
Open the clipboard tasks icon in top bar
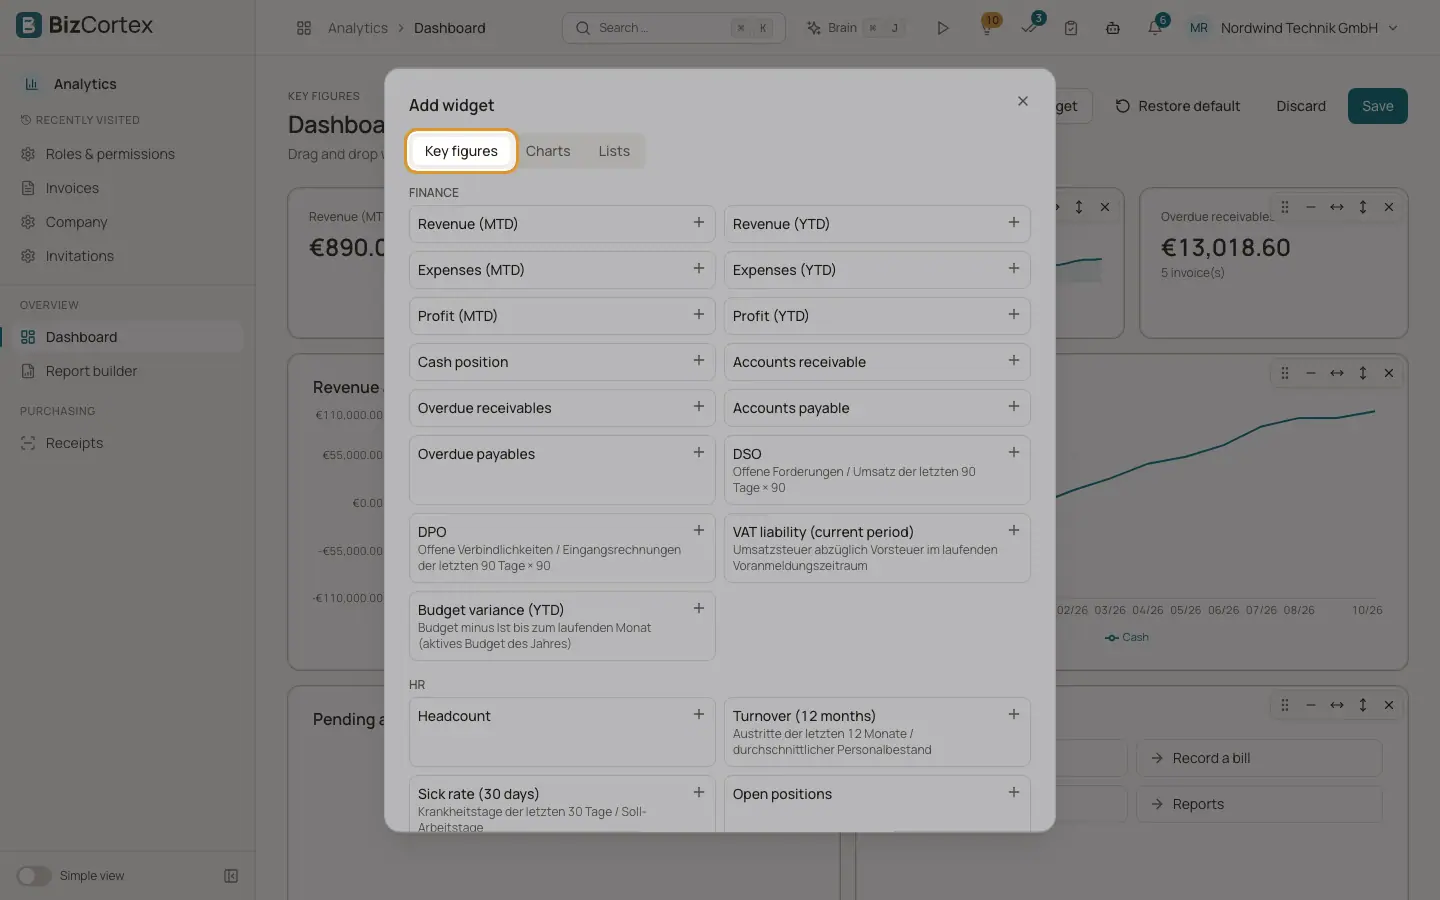coord(1071,28)
